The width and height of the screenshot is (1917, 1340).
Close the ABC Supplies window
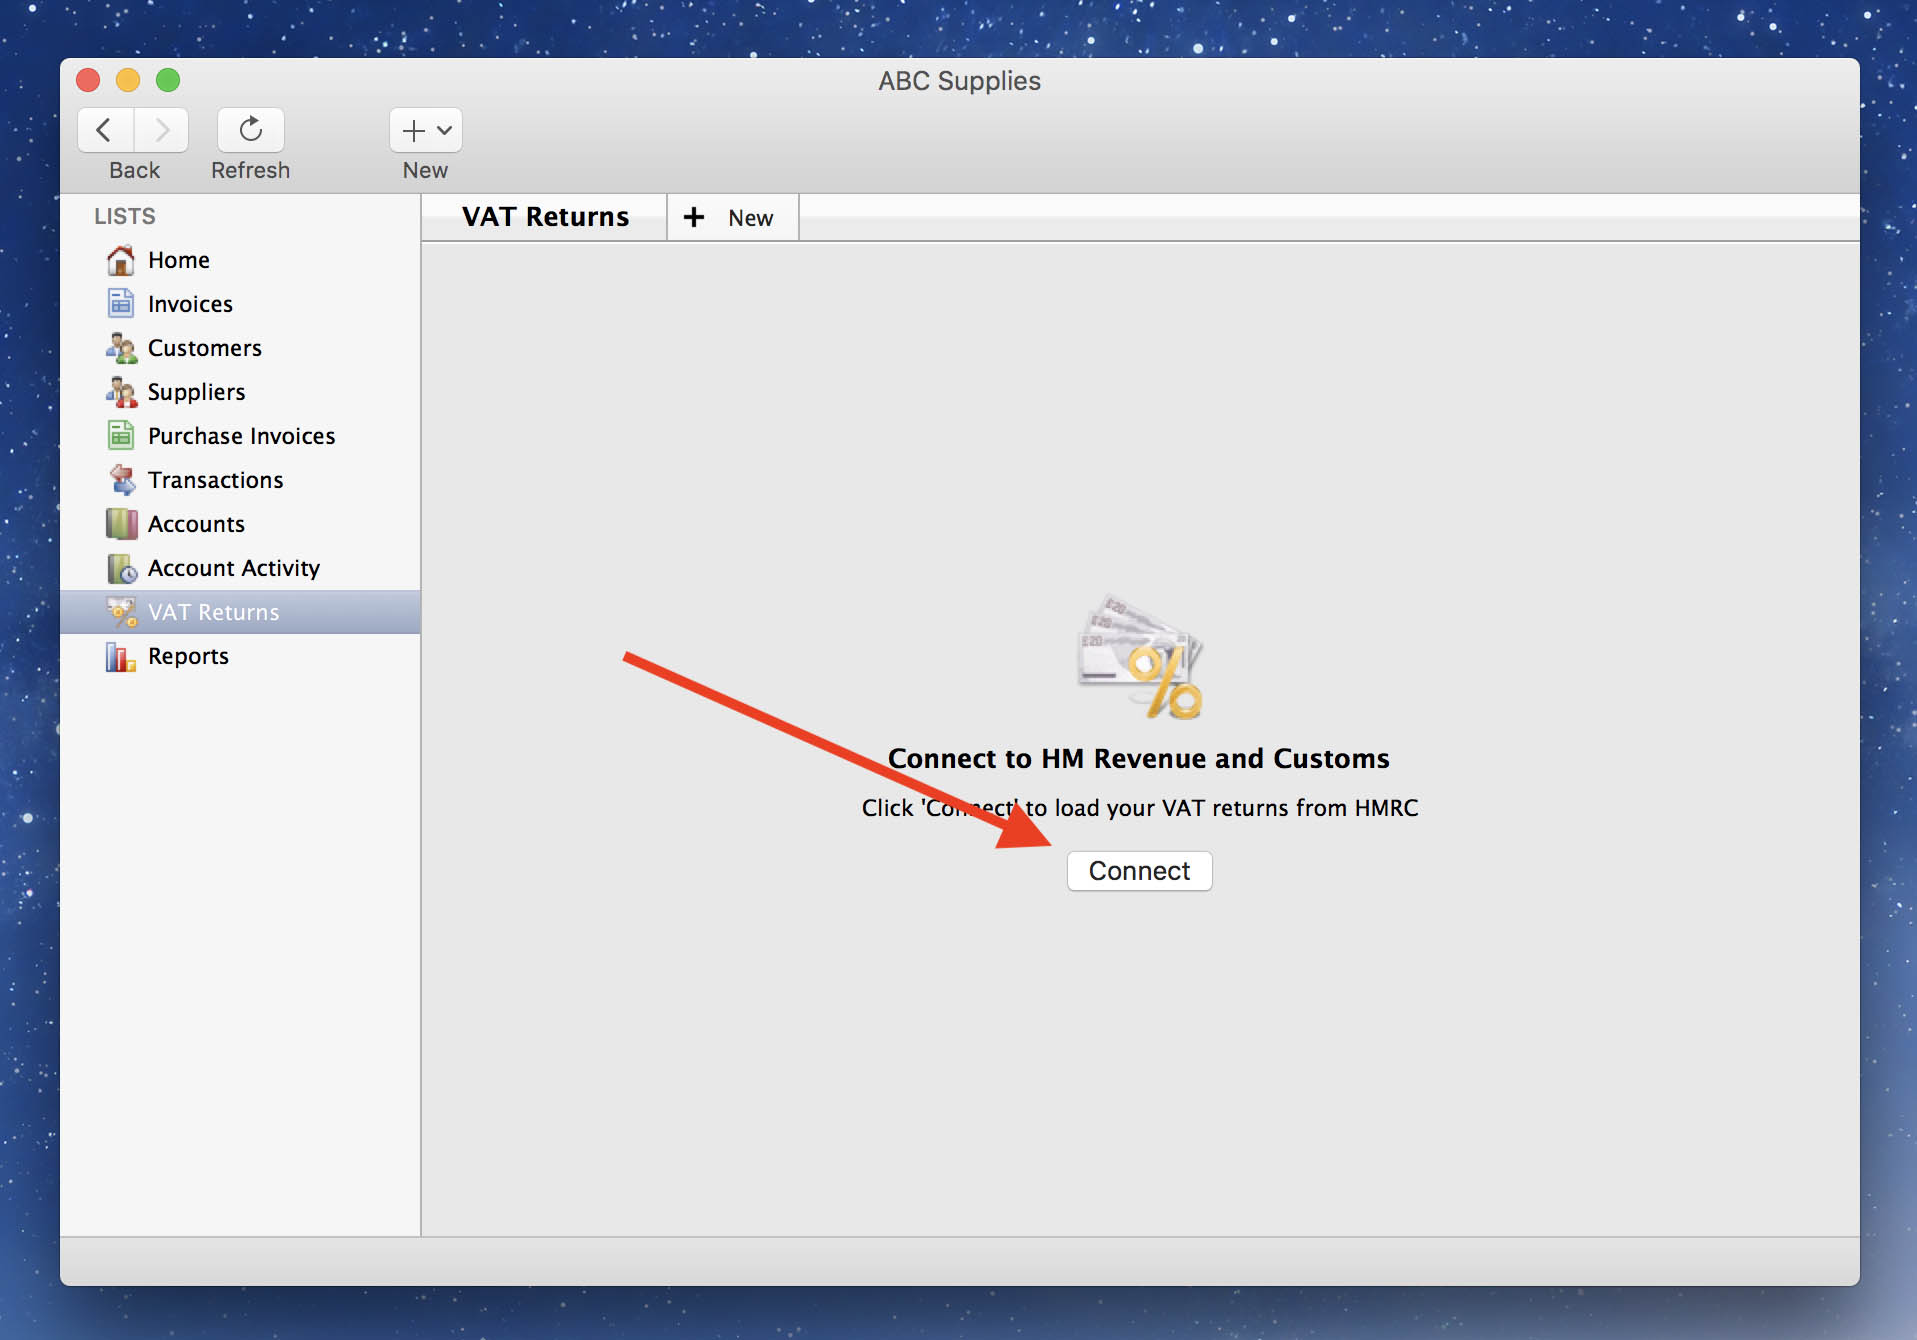pos(88,80)
